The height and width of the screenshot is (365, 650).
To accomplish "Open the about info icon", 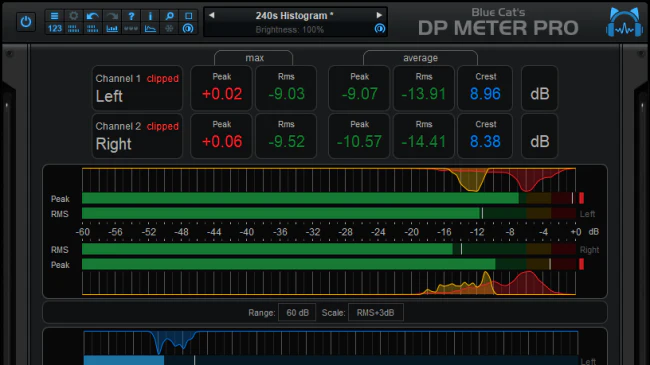I will [x=150, y=16].
